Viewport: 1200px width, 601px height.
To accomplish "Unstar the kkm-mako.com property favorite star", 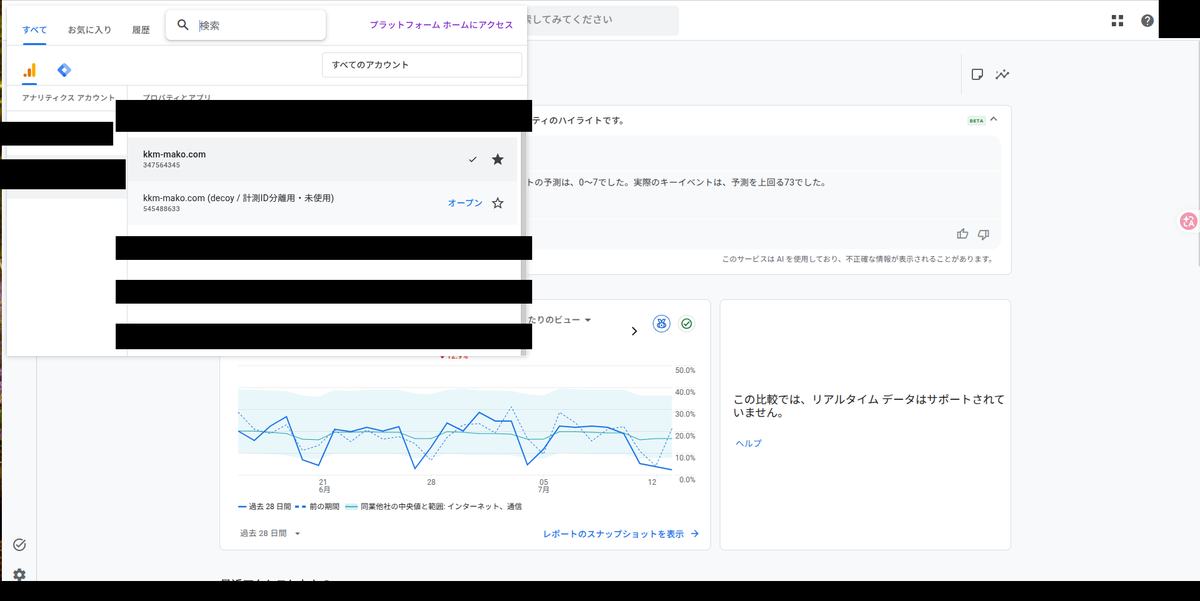I will click(498, 159).
